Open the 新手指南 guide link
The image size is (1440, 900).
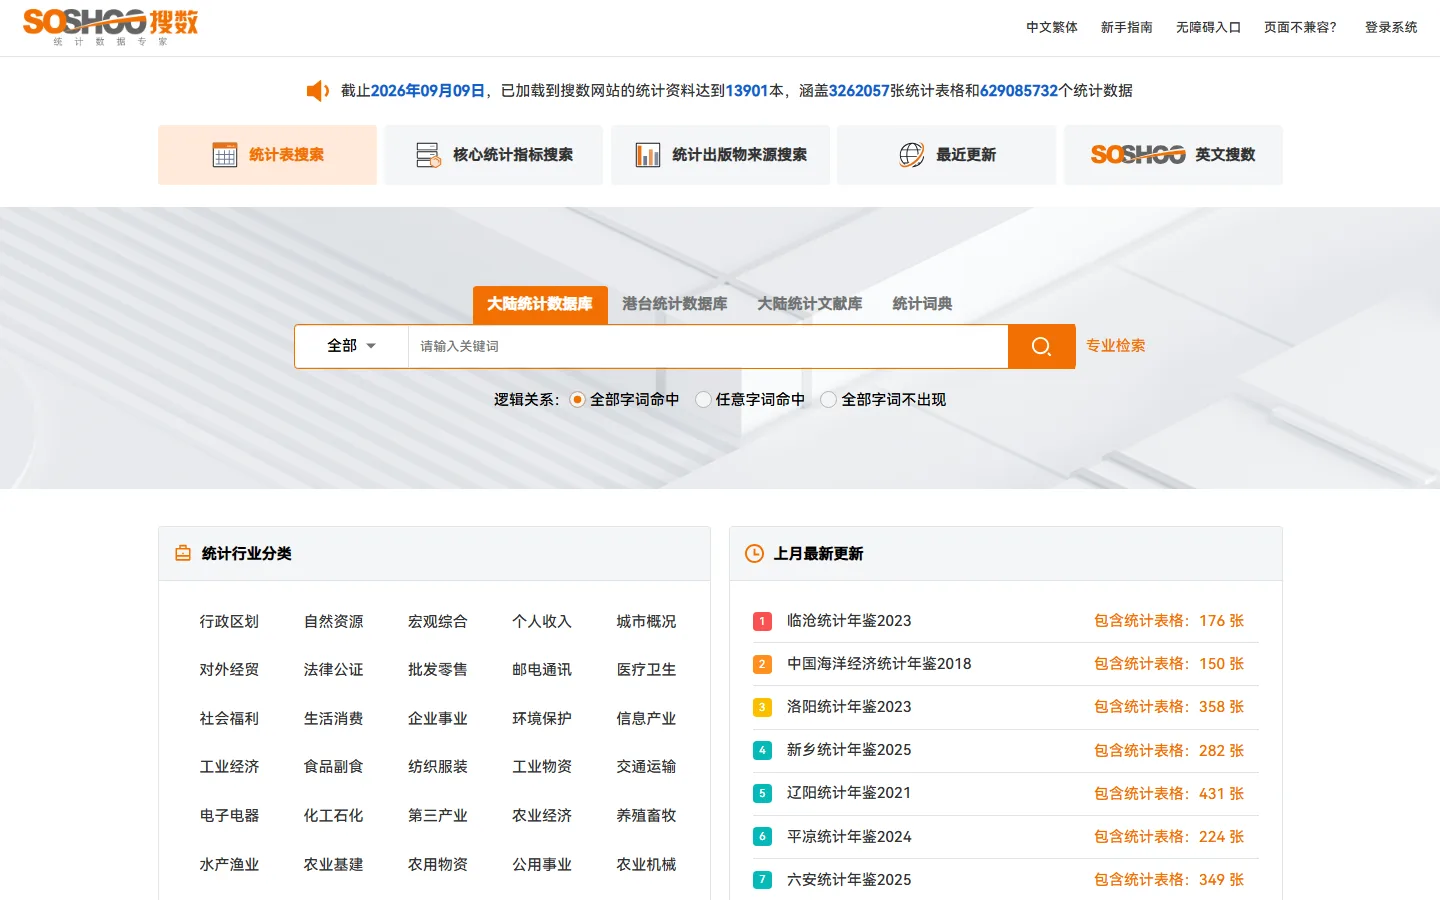coord(1127,28)
